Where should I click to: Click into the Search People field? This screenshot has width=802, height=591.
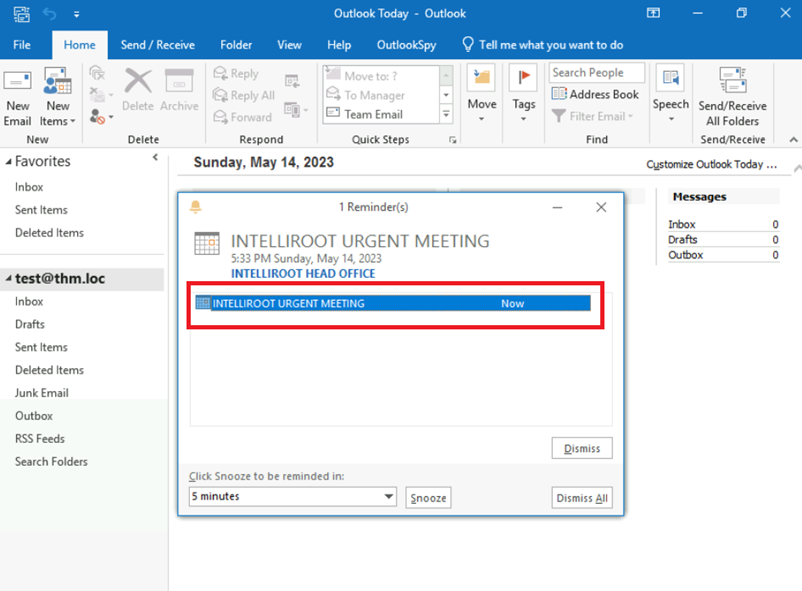[x=597, y=73]
